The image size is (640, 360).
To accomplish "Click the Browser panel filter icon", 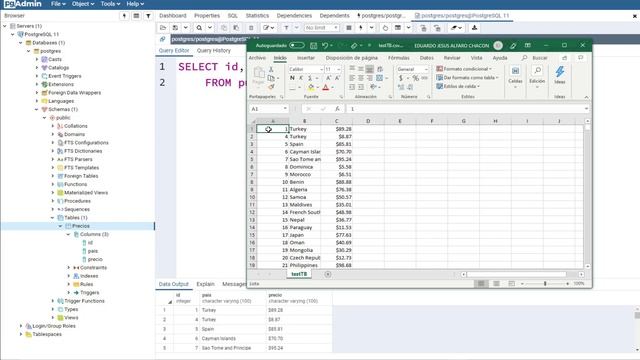I will click(x=148, y=16).
